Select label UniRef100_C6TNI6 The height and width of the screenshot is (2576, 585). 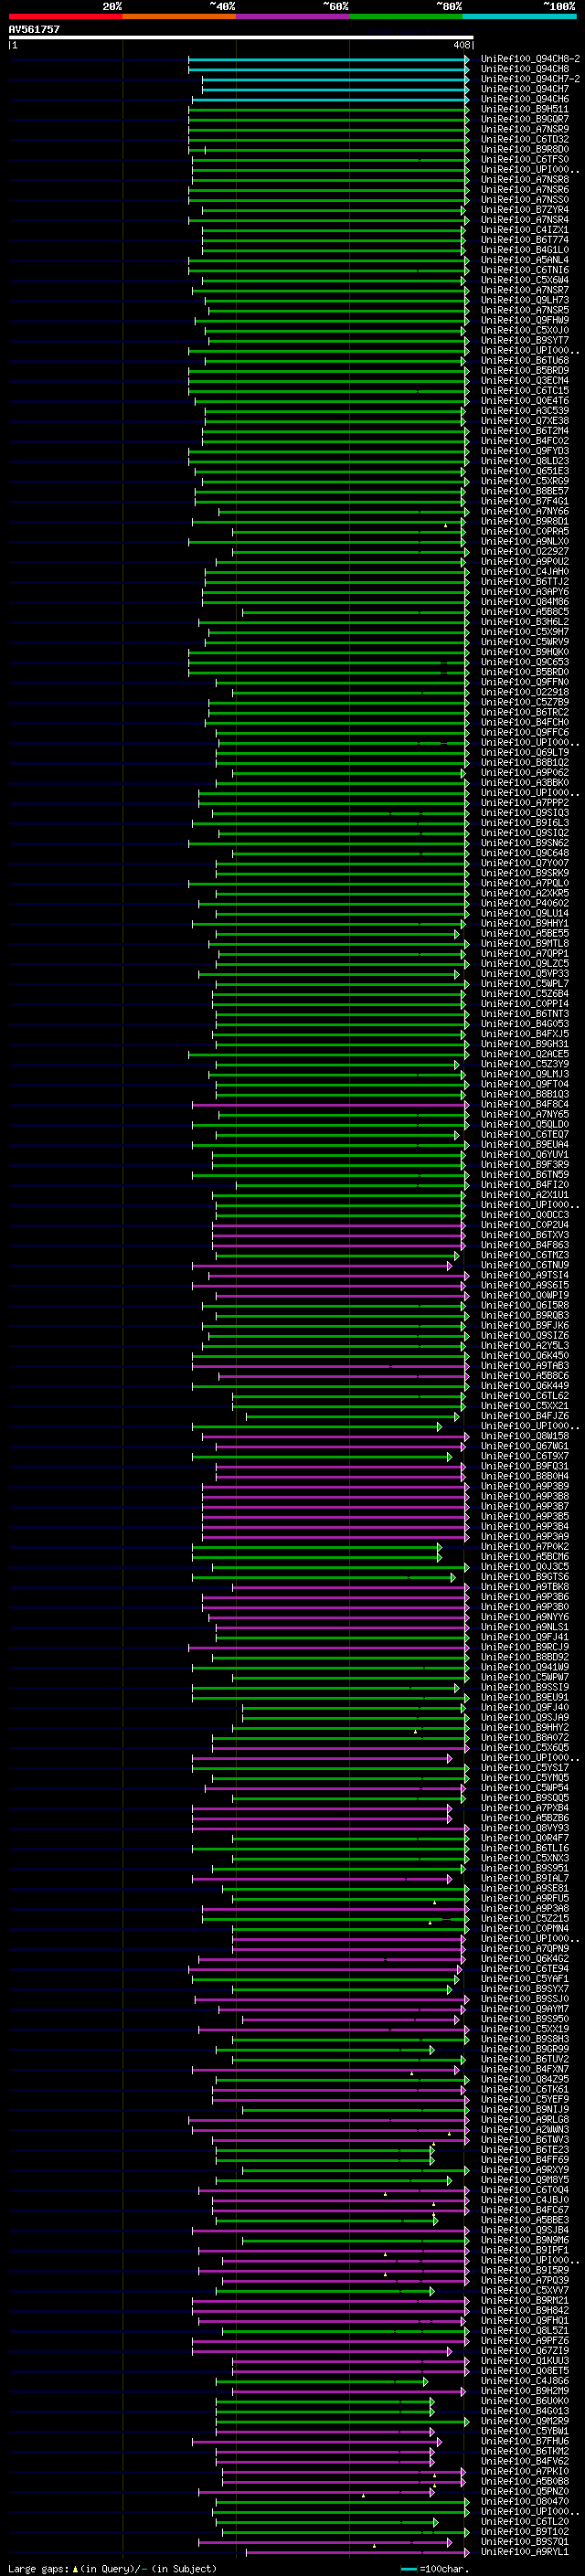click(x=525, y=270)
